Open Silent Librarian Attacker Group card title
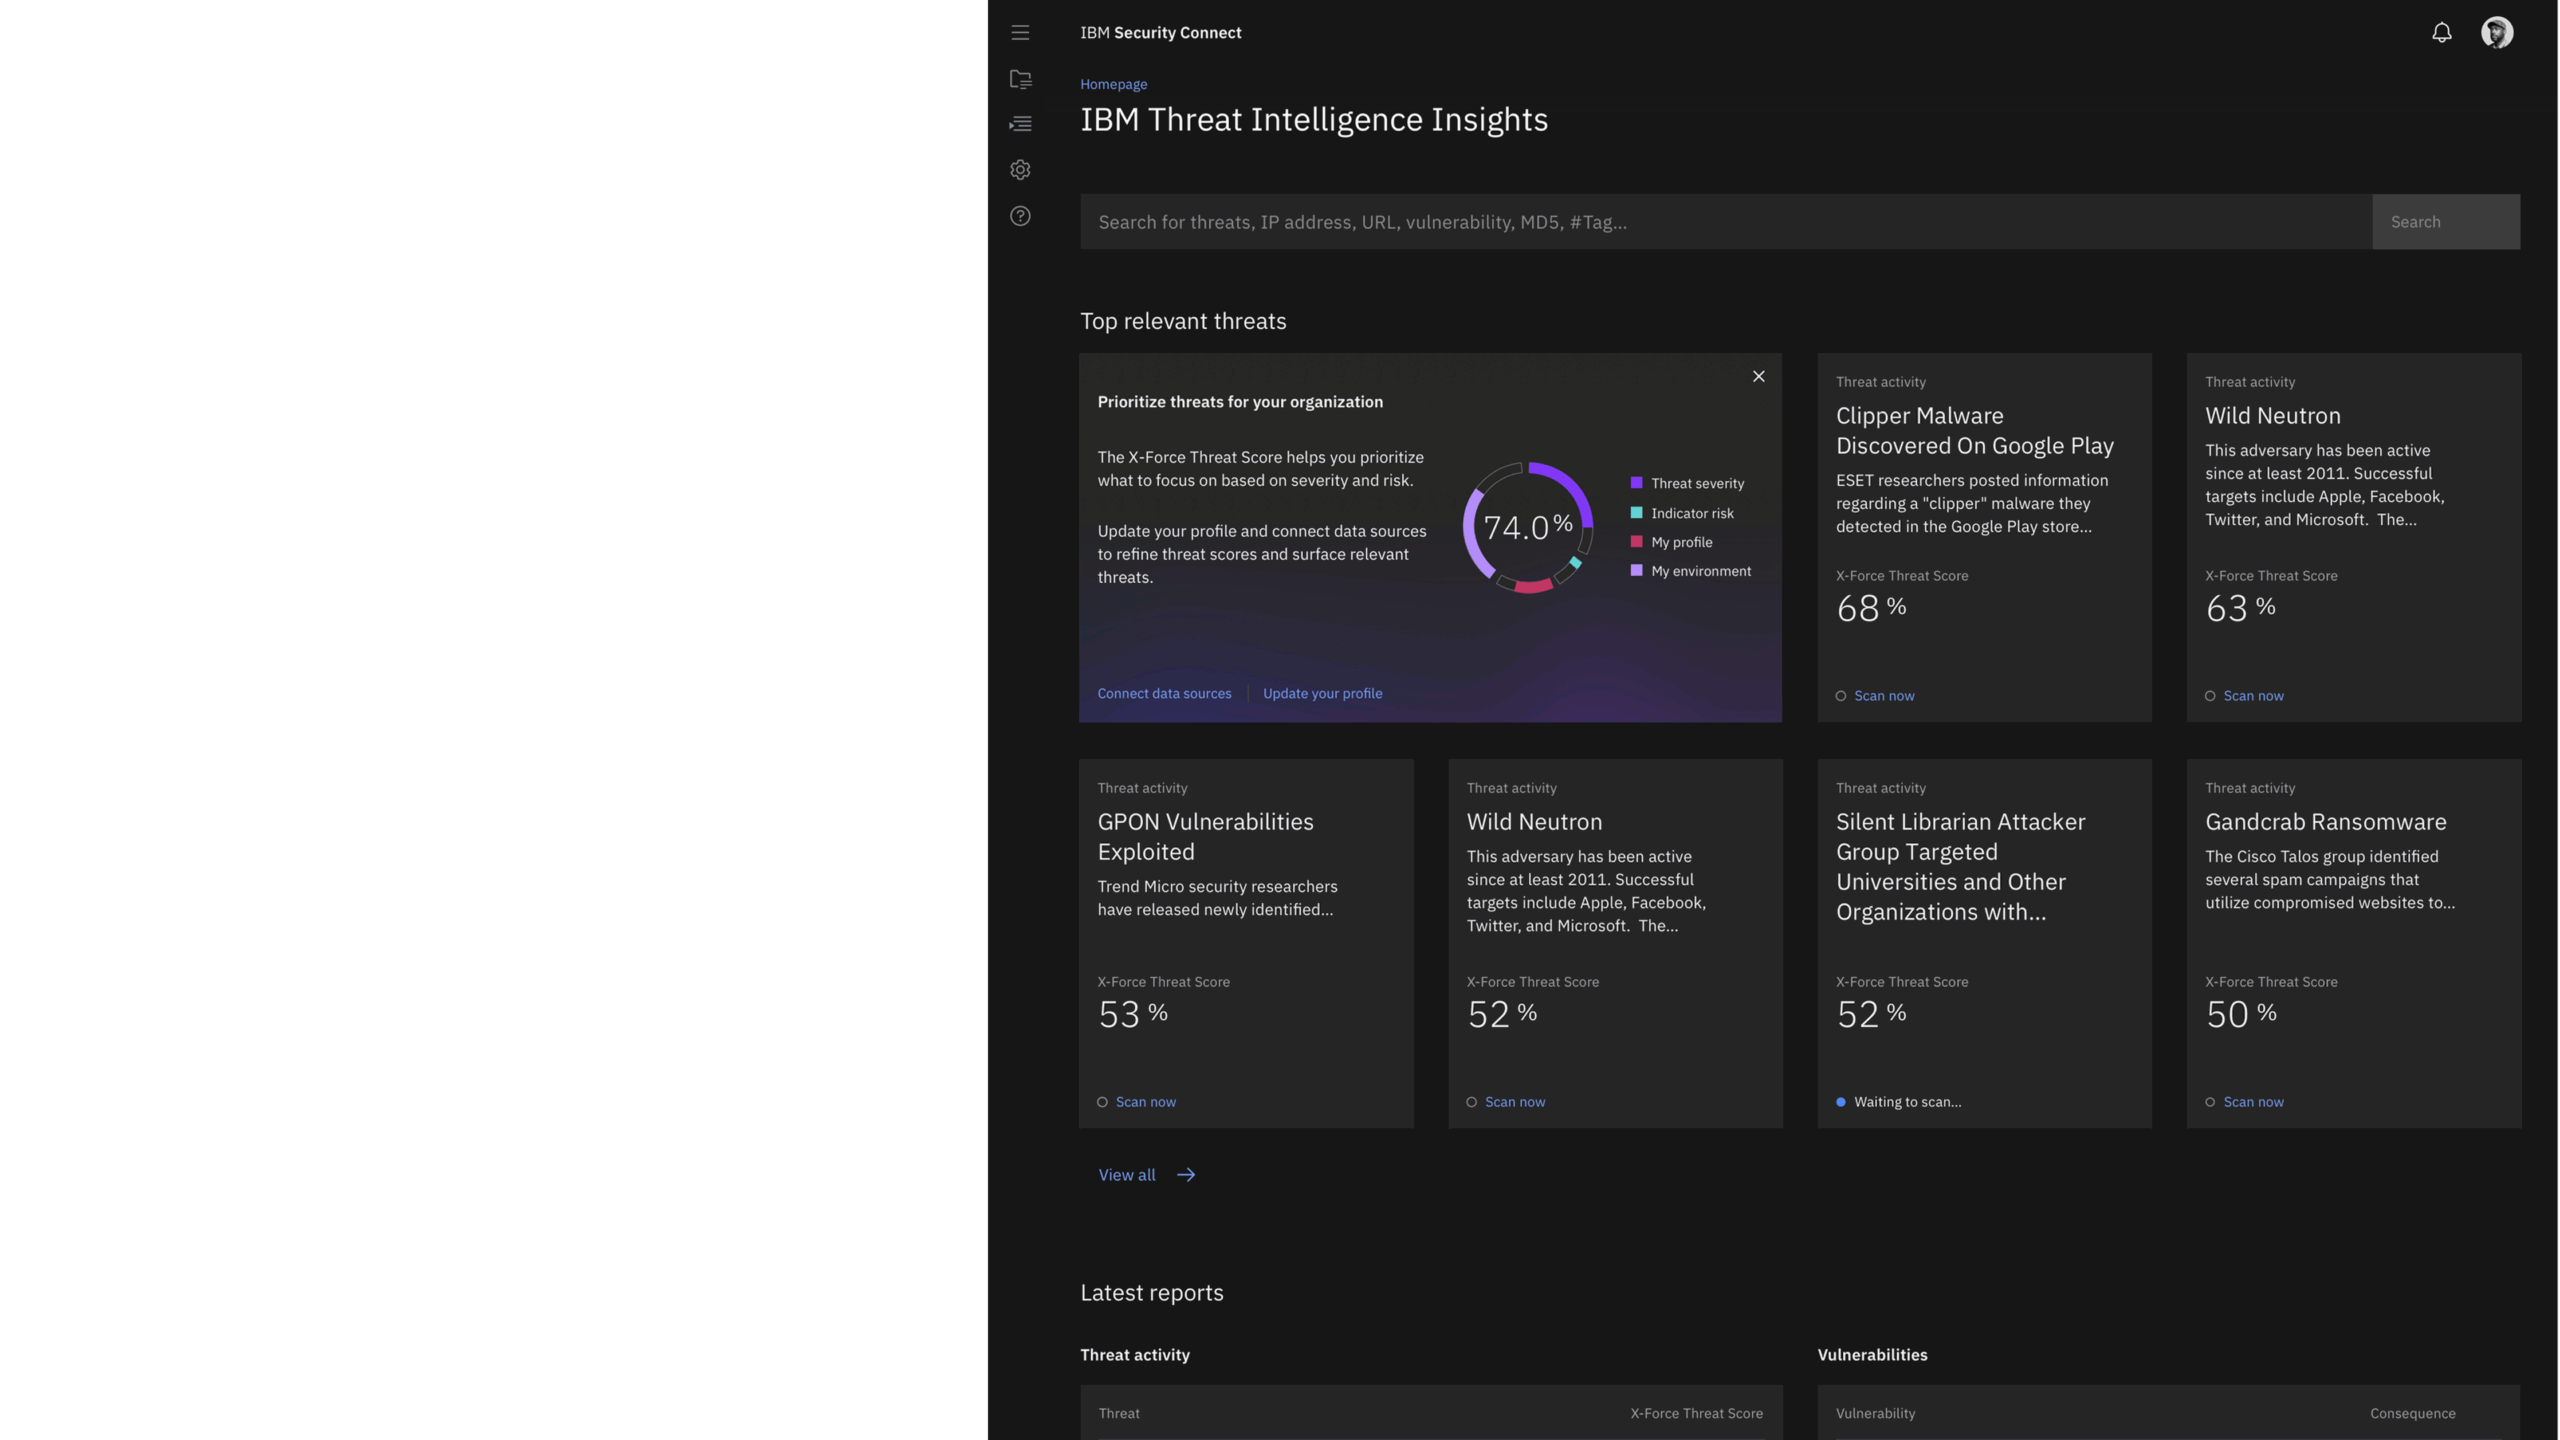Screen dimensions: 2560x1440 pyautogui.click(x=1960, y=867)
